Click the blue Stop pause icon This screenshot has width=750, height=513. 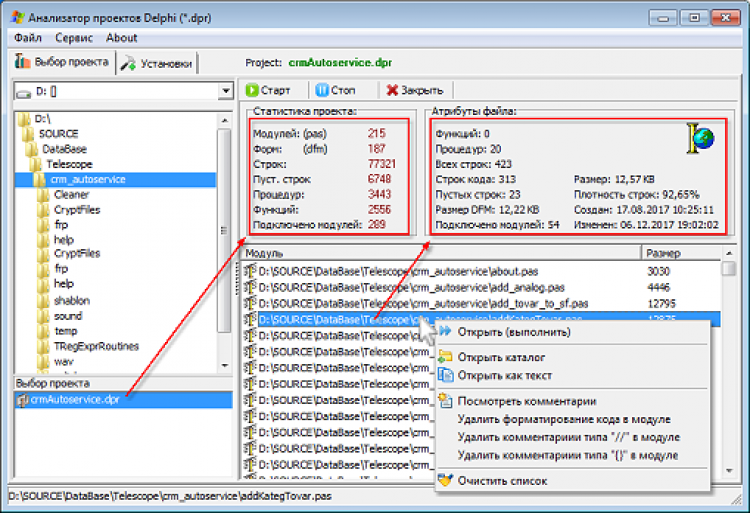322,90
